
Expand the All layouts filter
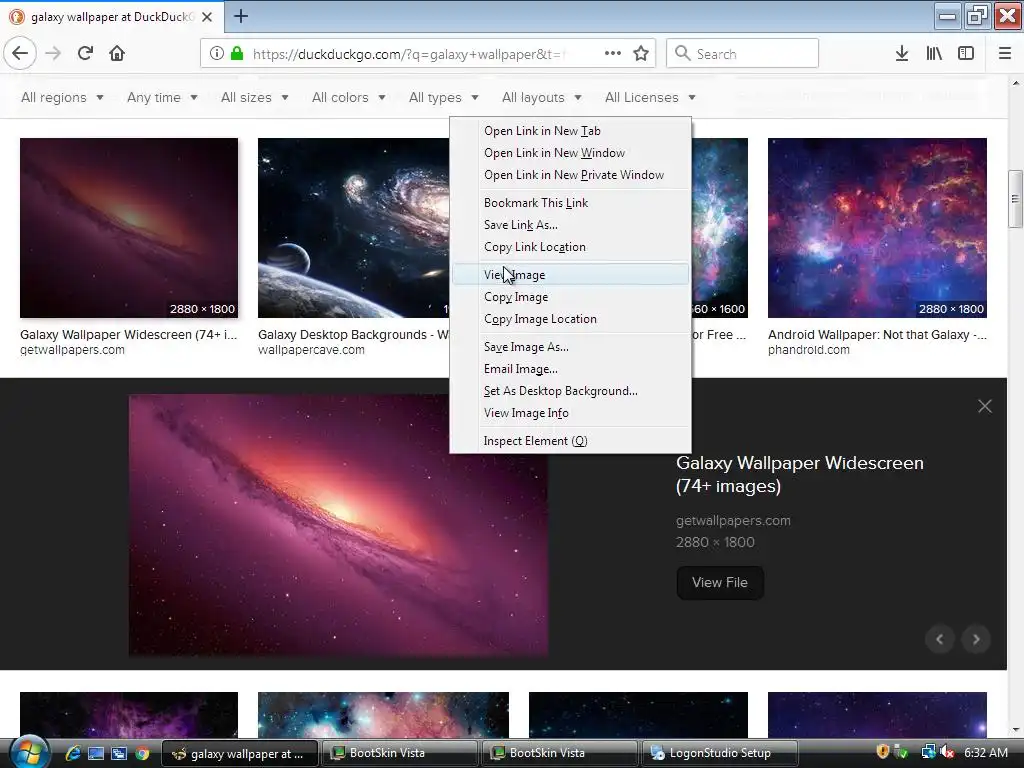pos(541,97)
